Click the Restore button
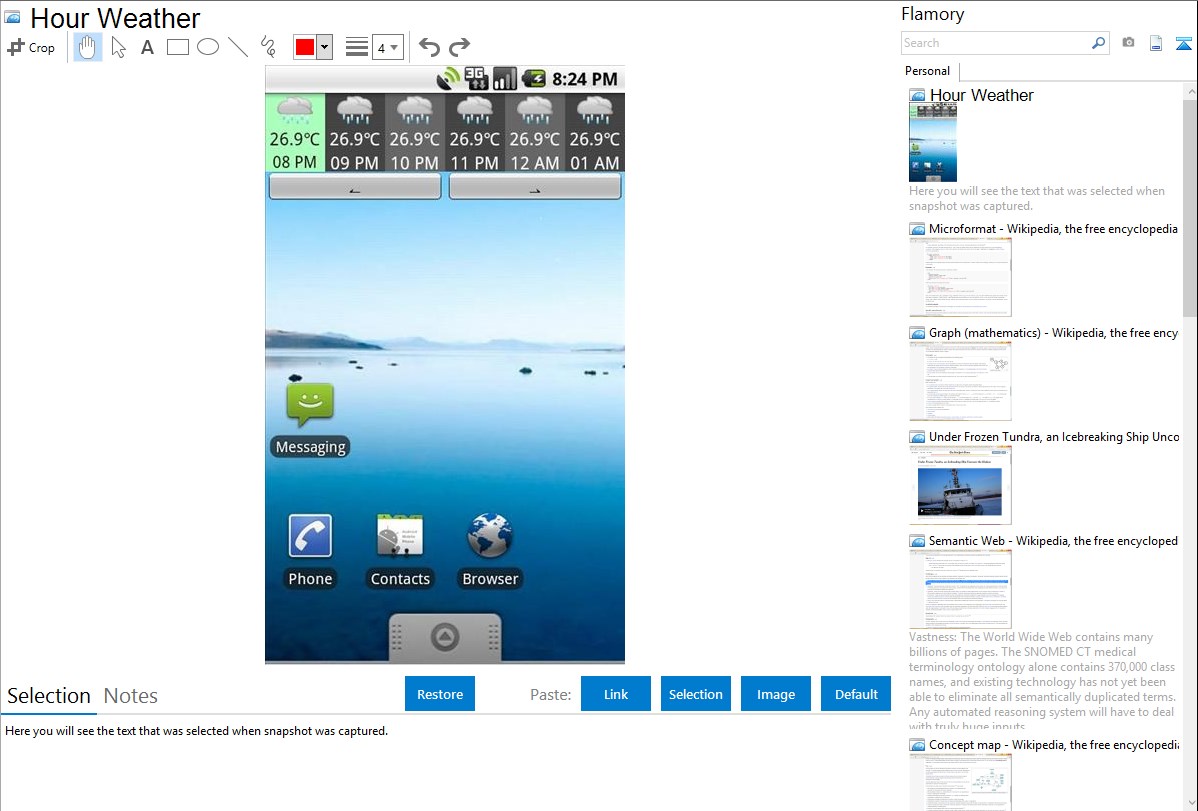The width and height of the screenshot is (1198, 811). (440, 694)
